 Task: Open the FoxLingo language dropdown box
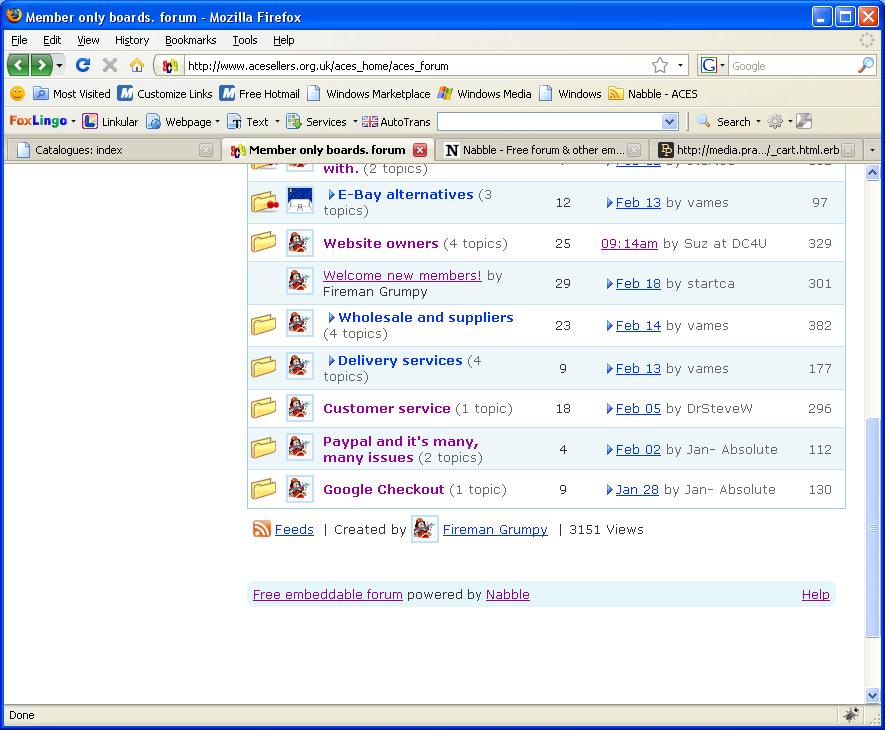pos(669,122)
